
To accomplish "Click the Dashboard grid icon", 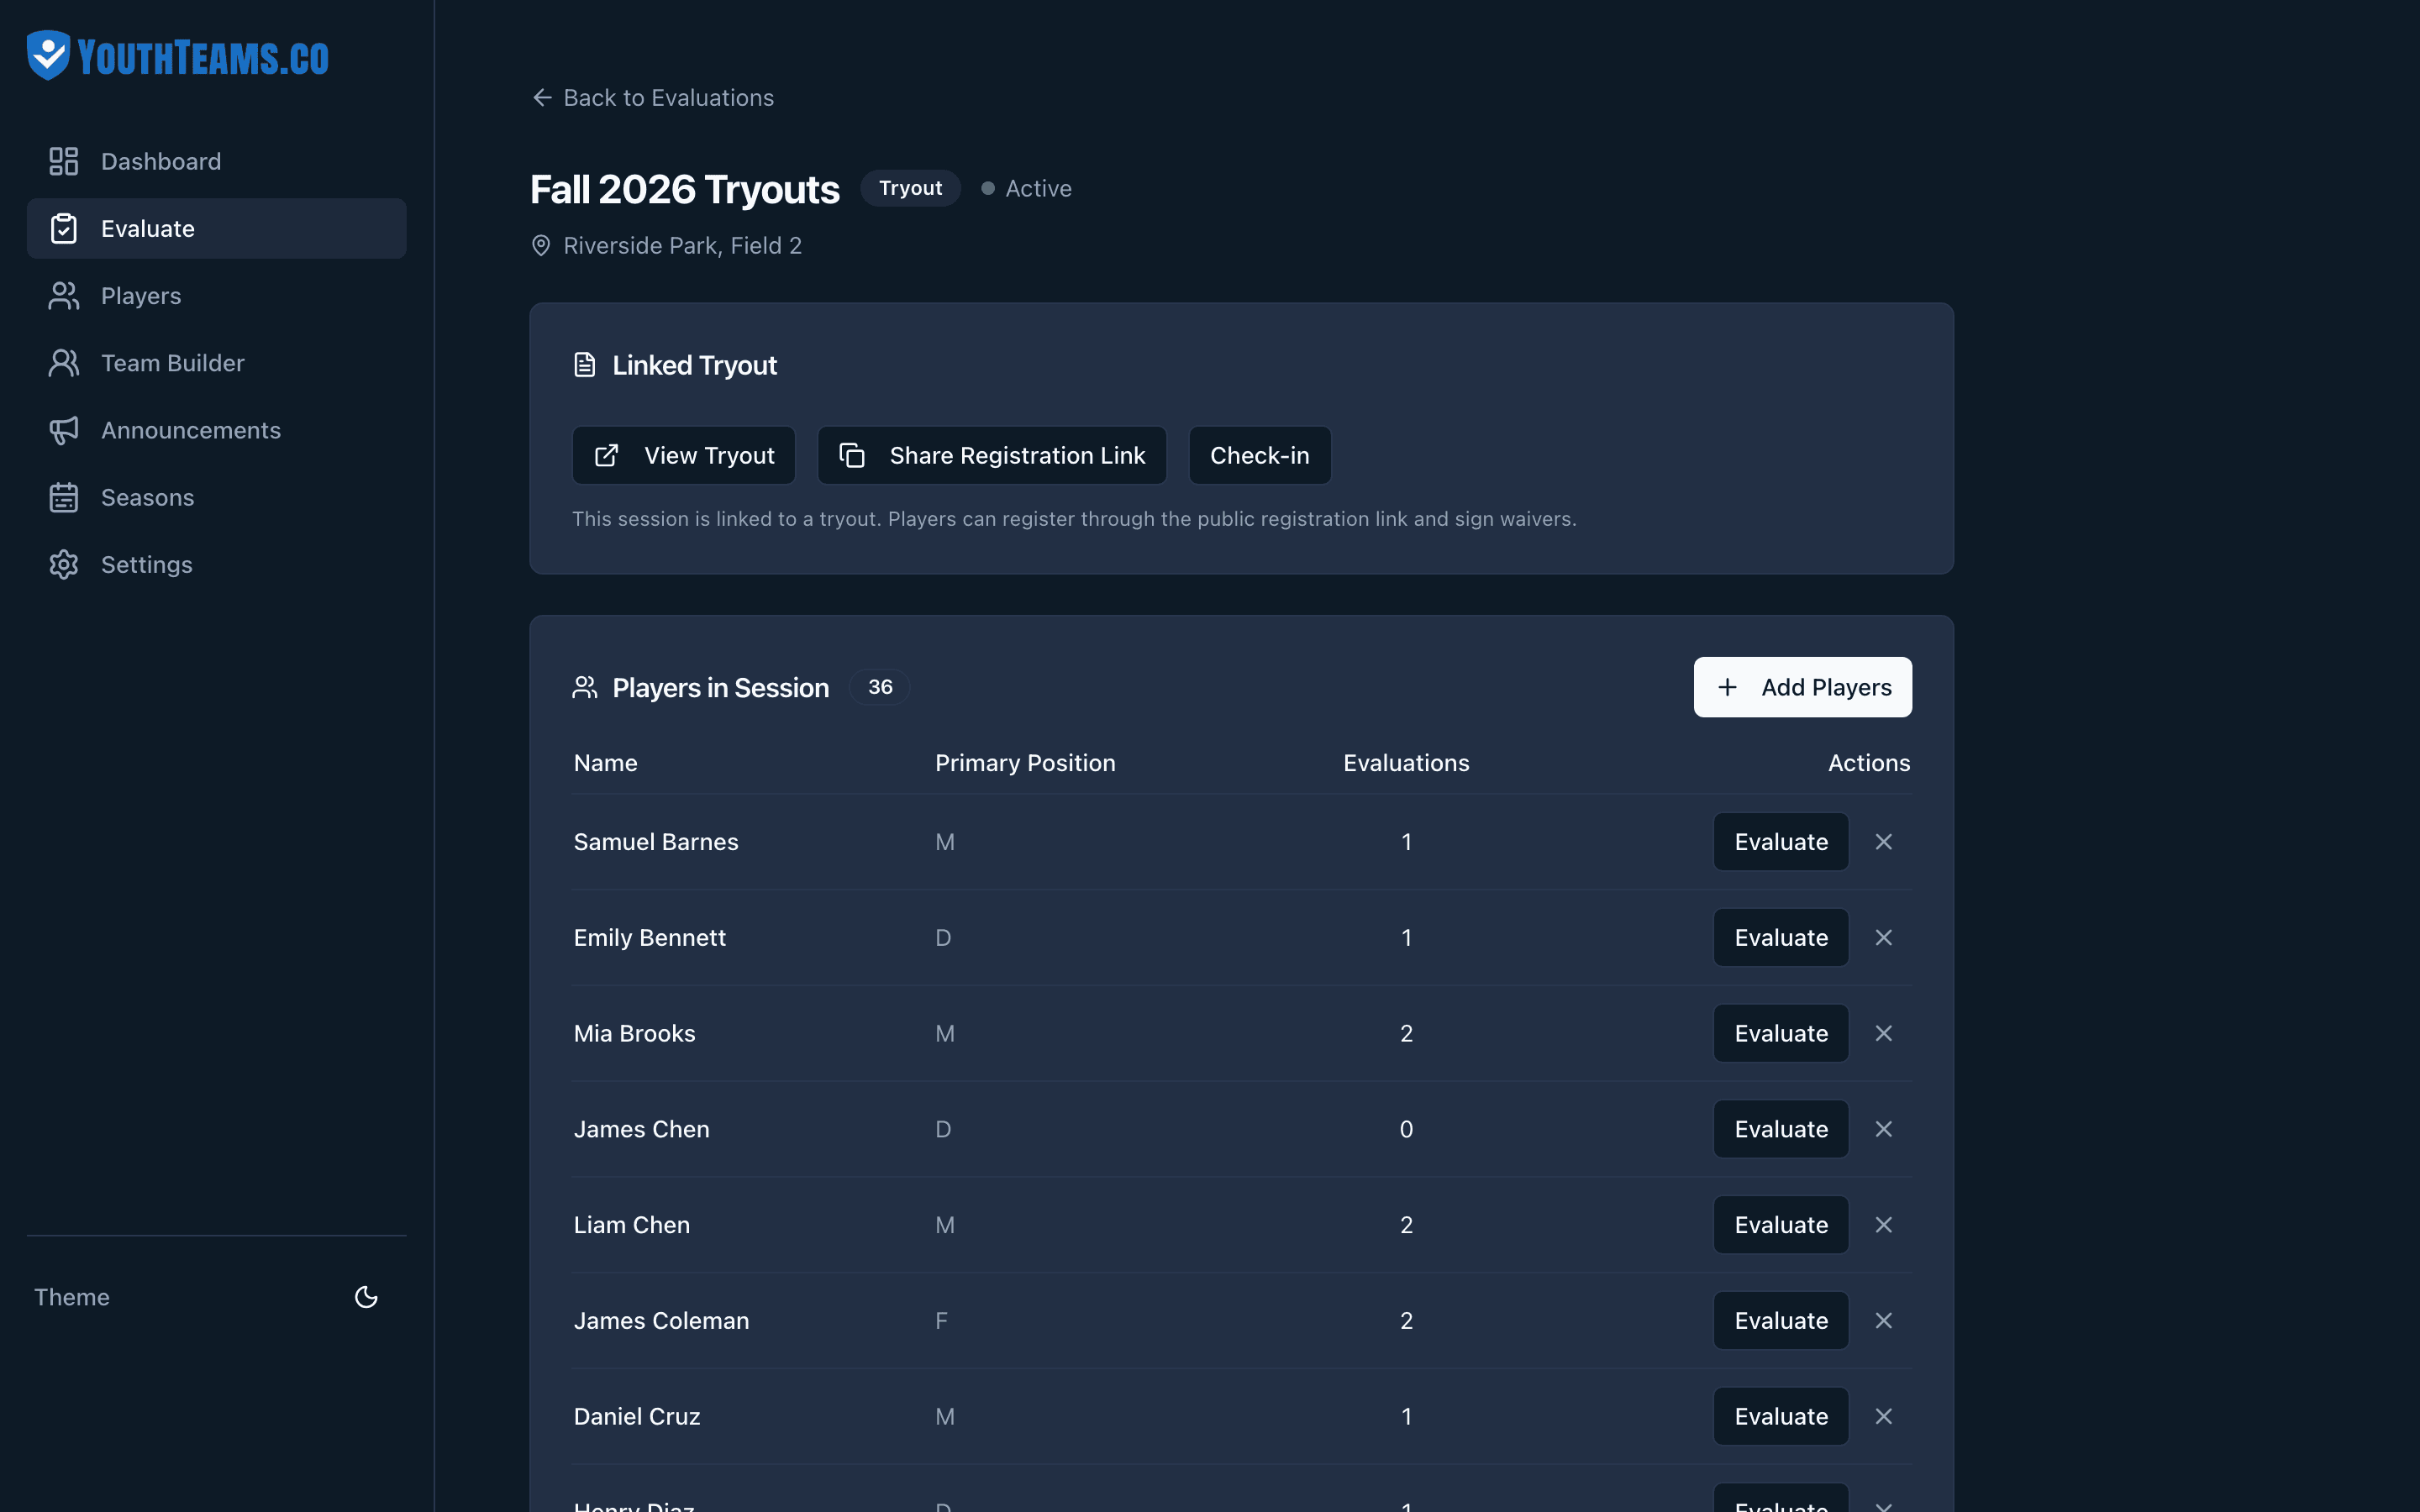I will [x=64, y=161].
